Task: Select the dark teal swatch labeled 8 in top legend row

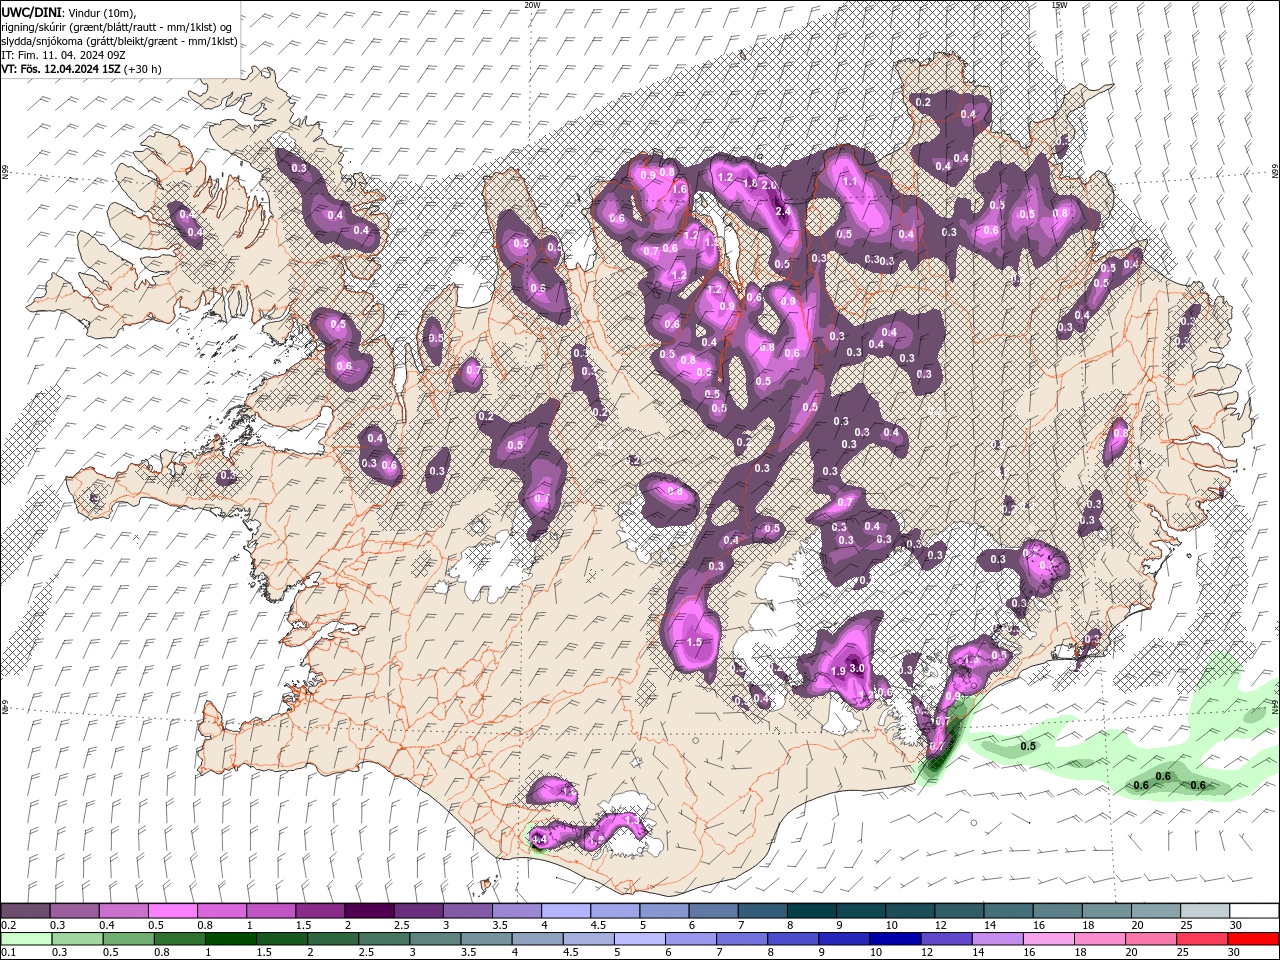Action: [811, 911]
